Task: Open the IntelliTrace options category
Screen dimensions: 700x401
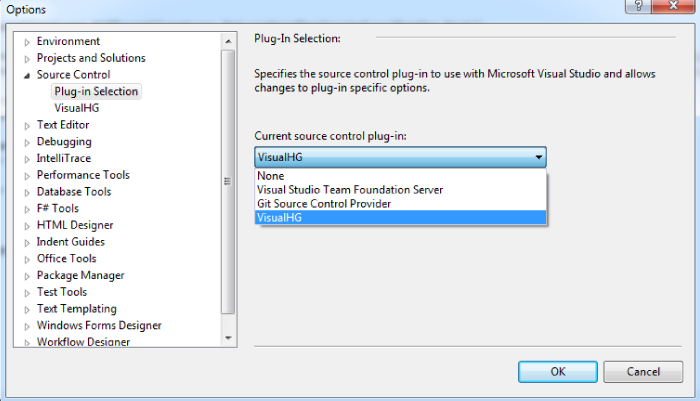Action: (63, 158)
